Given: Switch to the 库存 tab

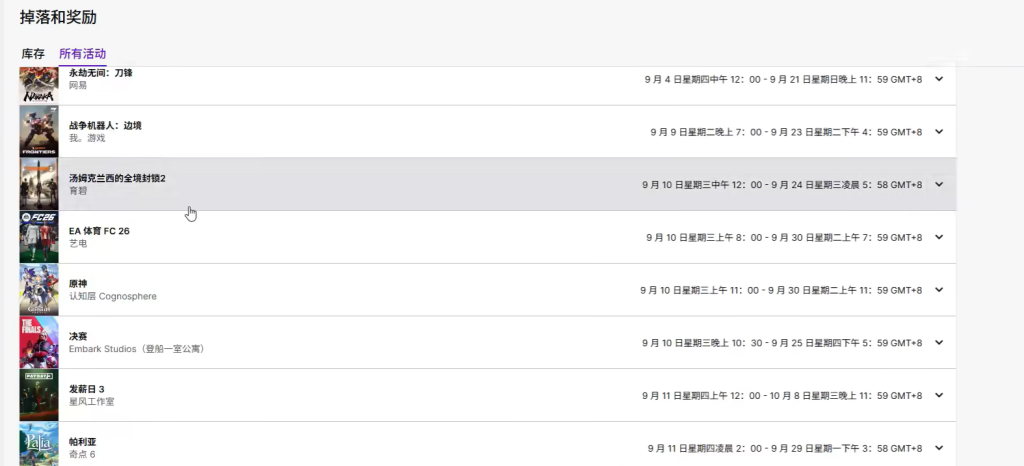Looking at the screenshot, I should click(x=33, y=53).
